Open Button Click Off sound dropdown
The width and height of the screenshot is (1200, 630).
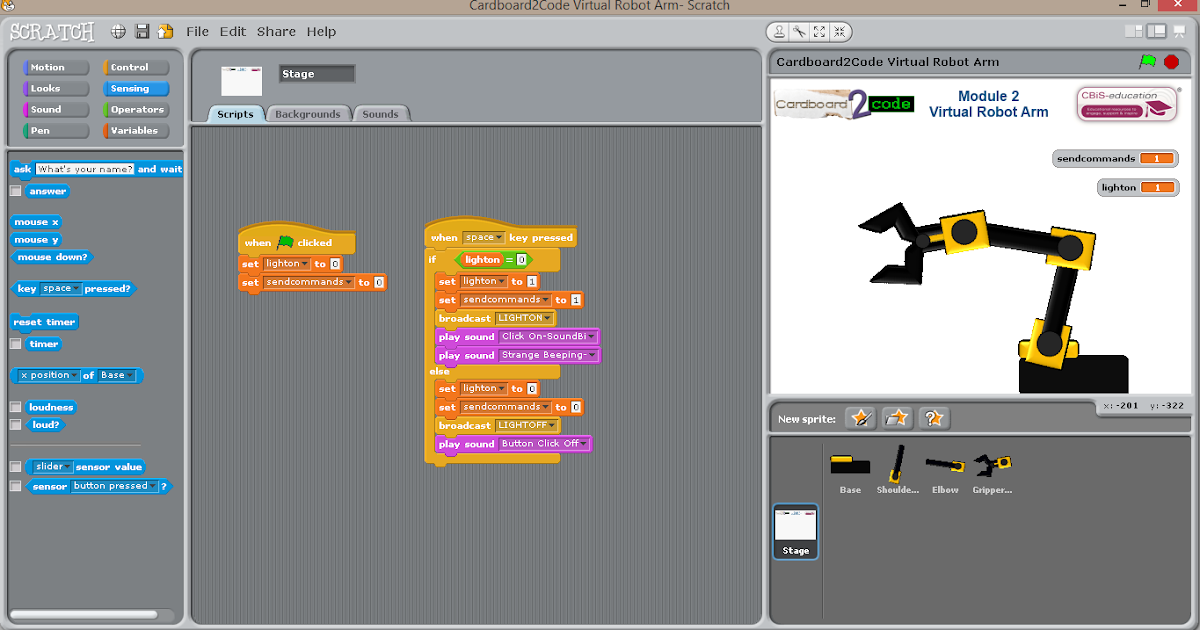tap(544, 444)
